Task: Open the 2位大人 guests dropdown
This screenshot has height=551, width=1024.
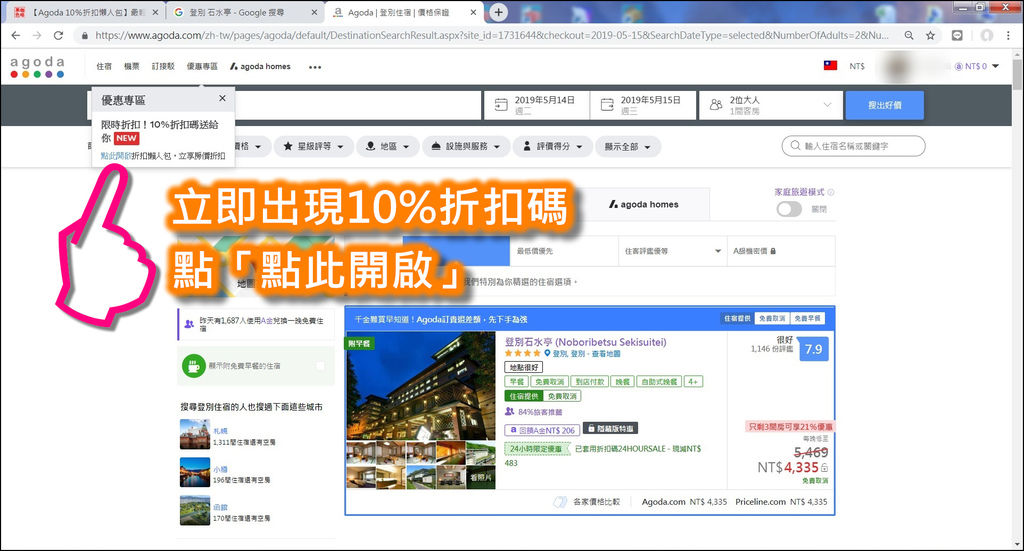Action: coord(771,104)
